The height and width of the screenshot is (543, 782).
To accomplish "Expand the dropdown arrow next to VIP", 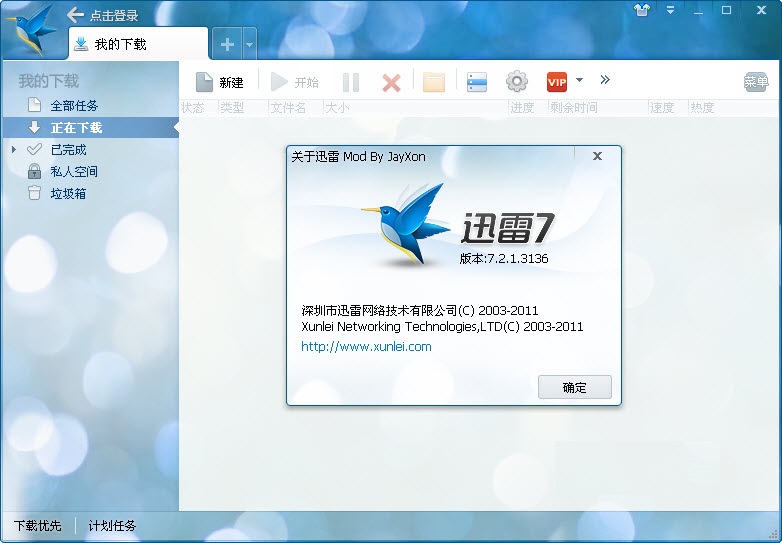I will click(x=579, y=80).
